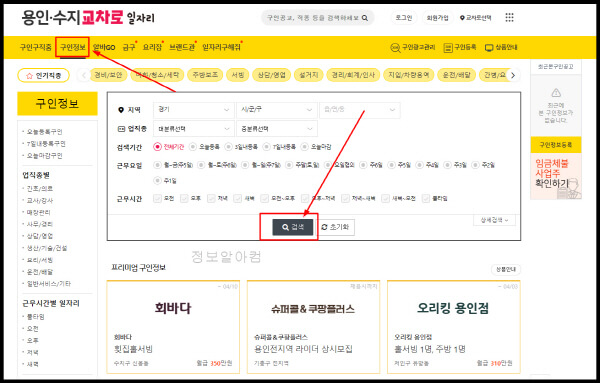Check the 풀타임 working time checkbox
This screenshot has height=383, width=600.
[x=426, y=198]
